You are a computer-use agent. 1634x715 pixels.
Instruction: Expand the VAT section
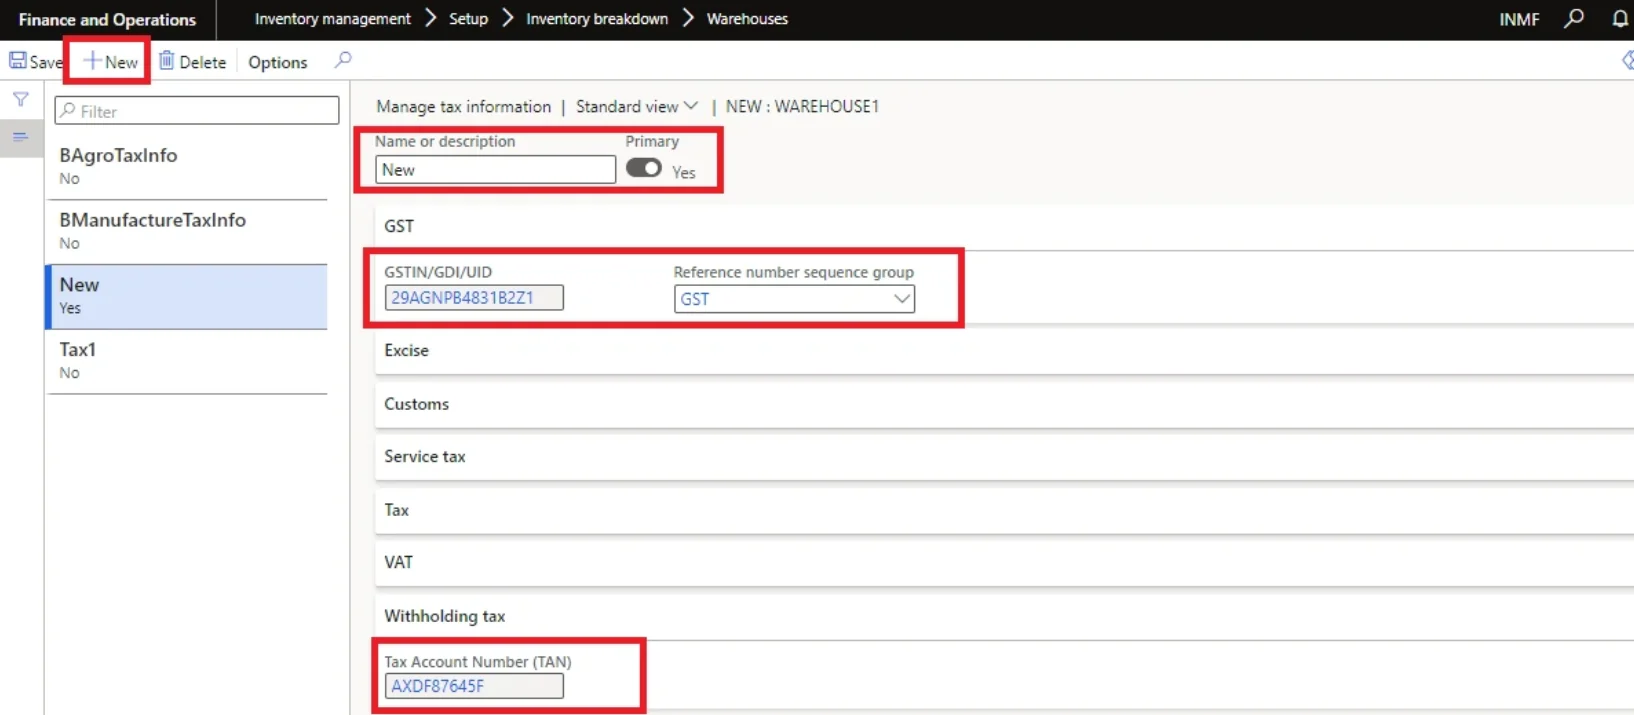(x=1004, y=562)
